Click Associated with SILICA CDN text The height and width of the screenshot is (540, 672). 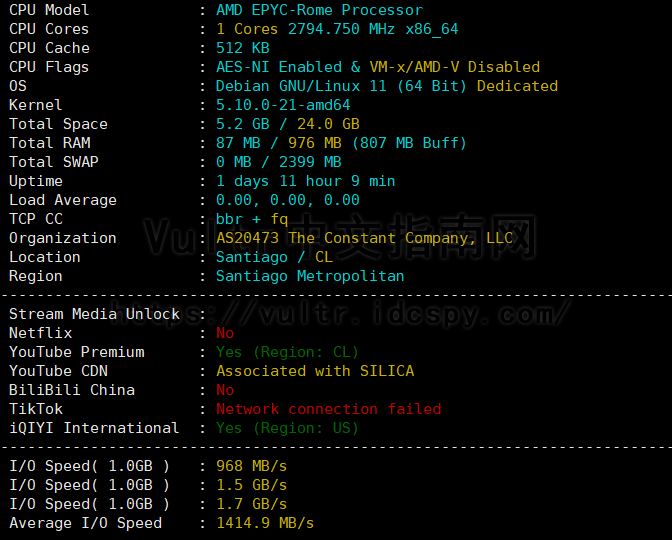(x=315, y=371)
